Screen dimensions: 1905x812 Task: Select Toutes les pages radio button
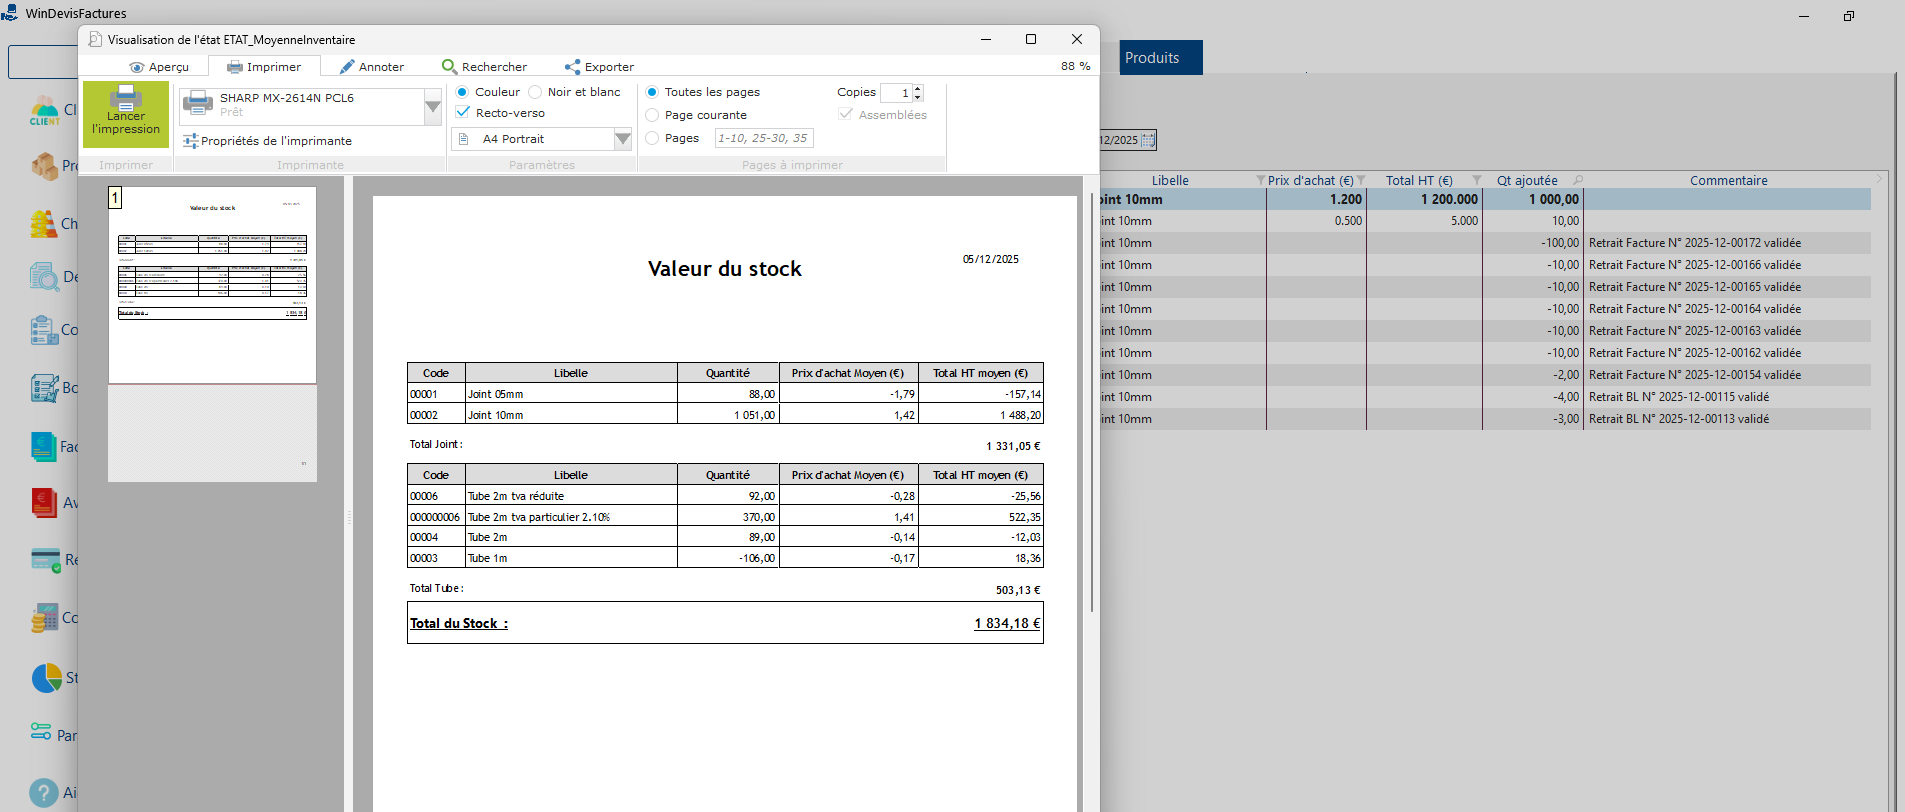[652, 92]
